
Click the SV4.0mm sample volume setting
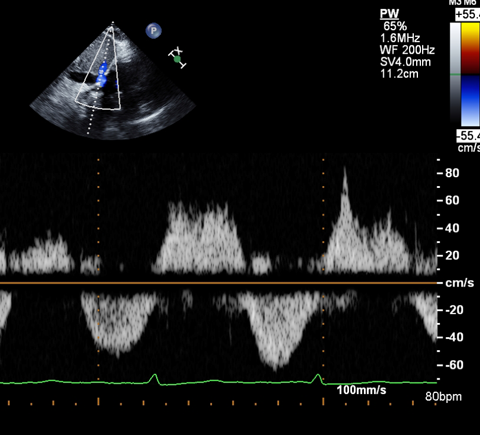click(x=405, y=62)
